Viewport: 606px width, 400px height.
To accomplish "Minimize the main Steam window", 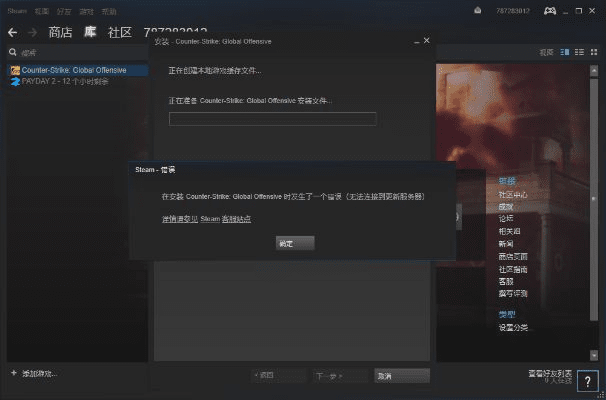I will (566, 11).
